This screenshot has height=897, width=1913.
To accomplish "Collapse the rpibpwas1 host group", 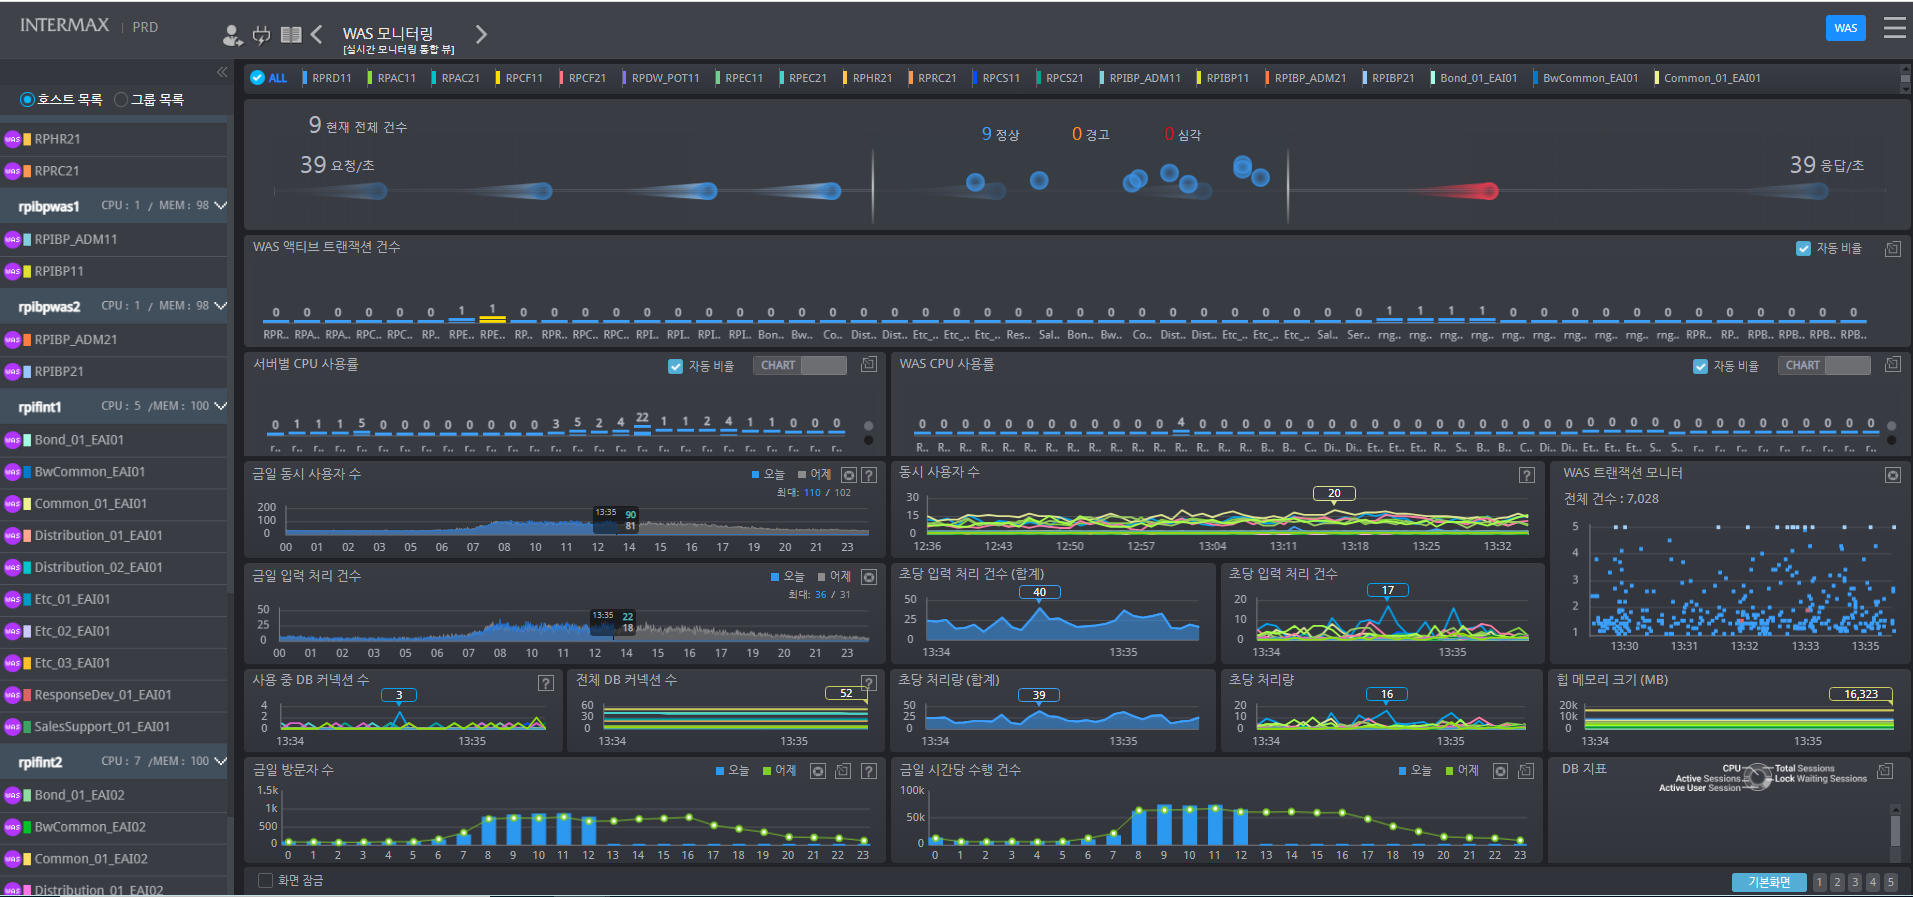I will [220, 206].
